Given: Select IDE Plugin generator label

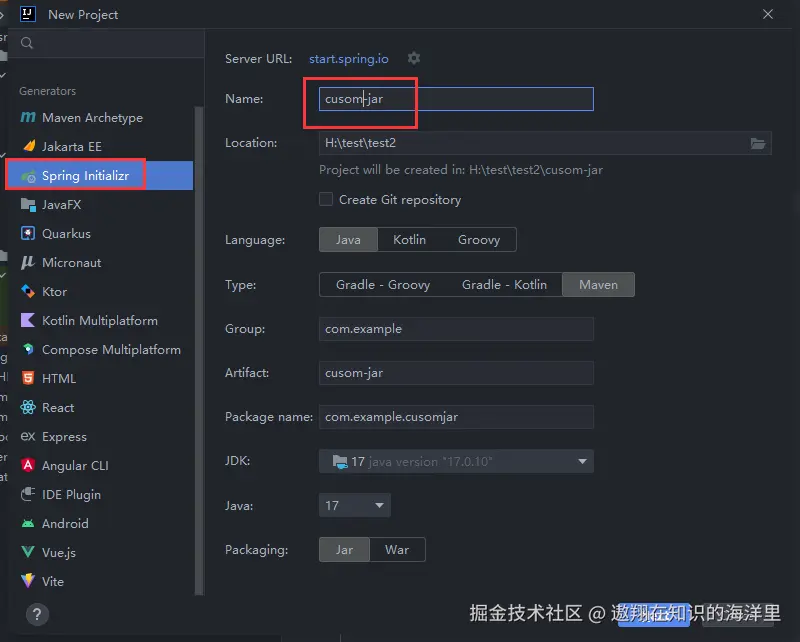Looking at the screenshot, I should (x=71, y=495).
